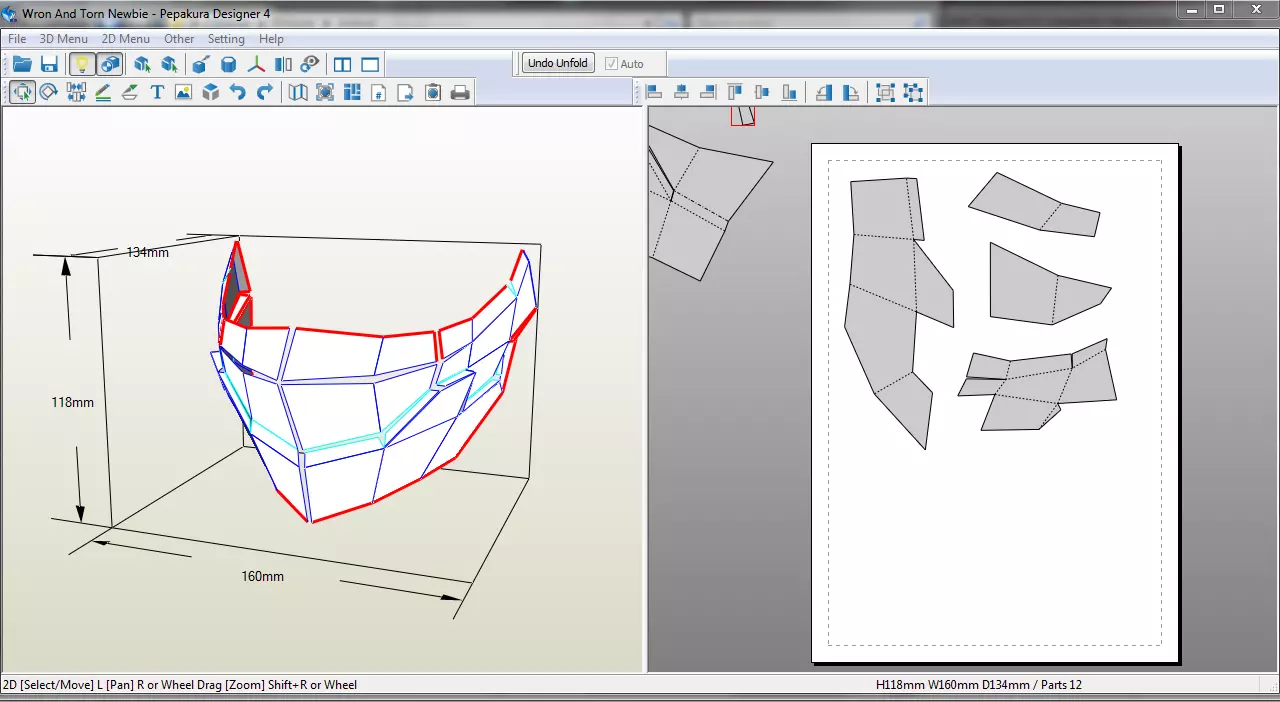Rotate selected part counterclockwise

click(x=824, y=93)
